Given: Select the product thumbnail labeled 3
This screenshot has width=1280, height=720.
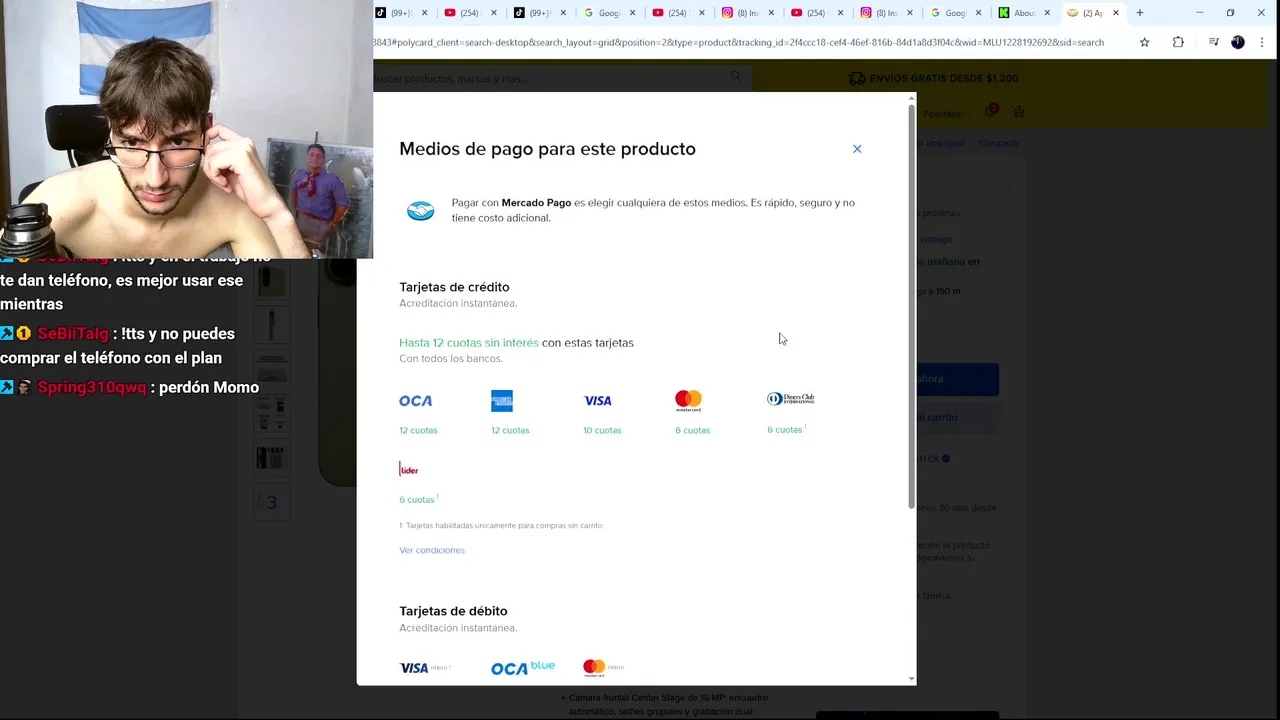Looking at the screenshot, I should (271, 502).
